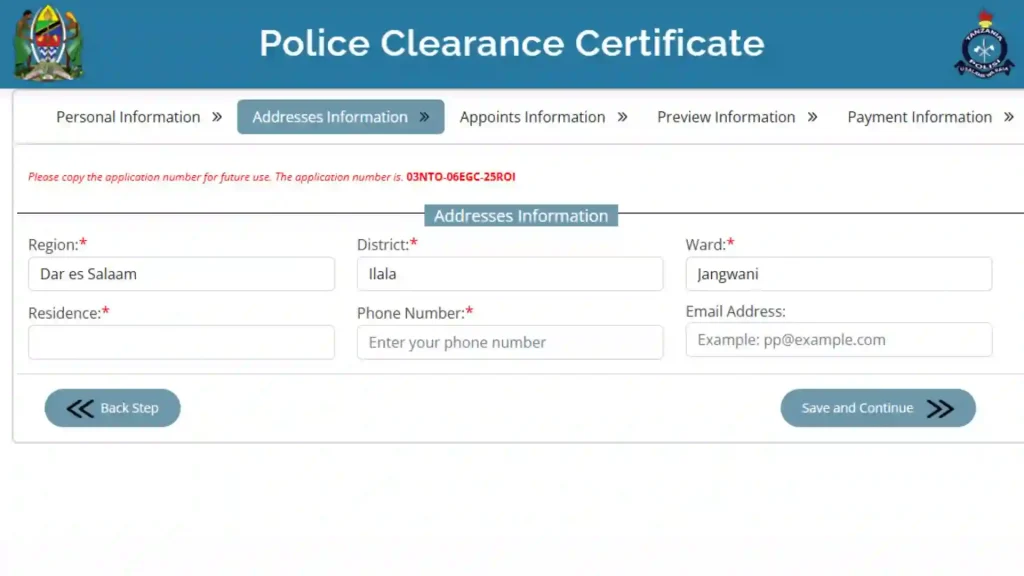Go to Appoints Information step tab
The image size is (1024, 576).
(x=543, y=117)
